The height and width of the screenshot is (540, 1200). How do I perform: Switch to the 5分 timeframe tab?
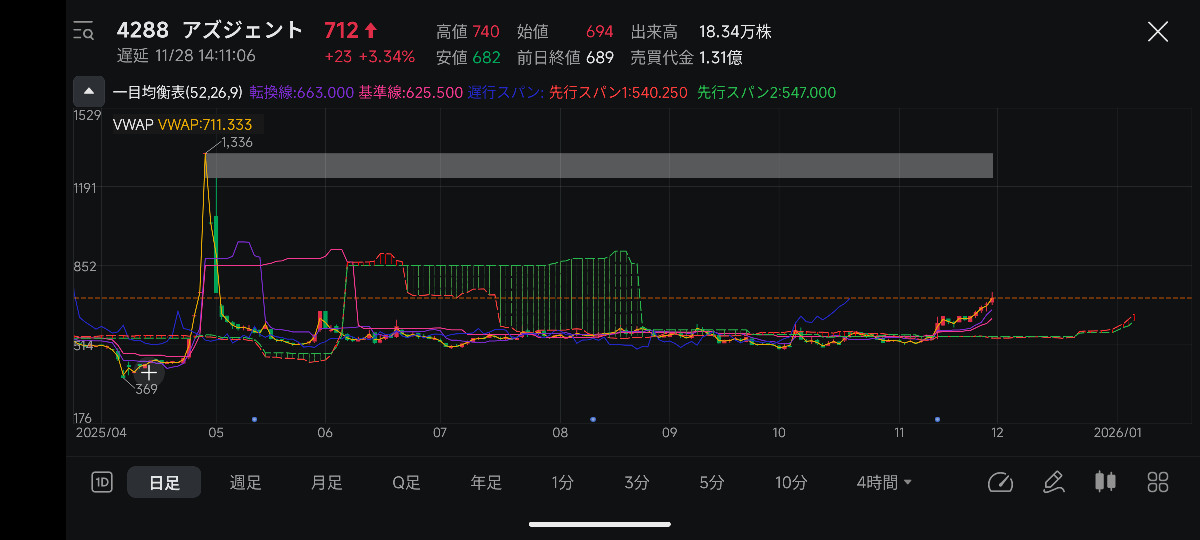tap(711, 483)
